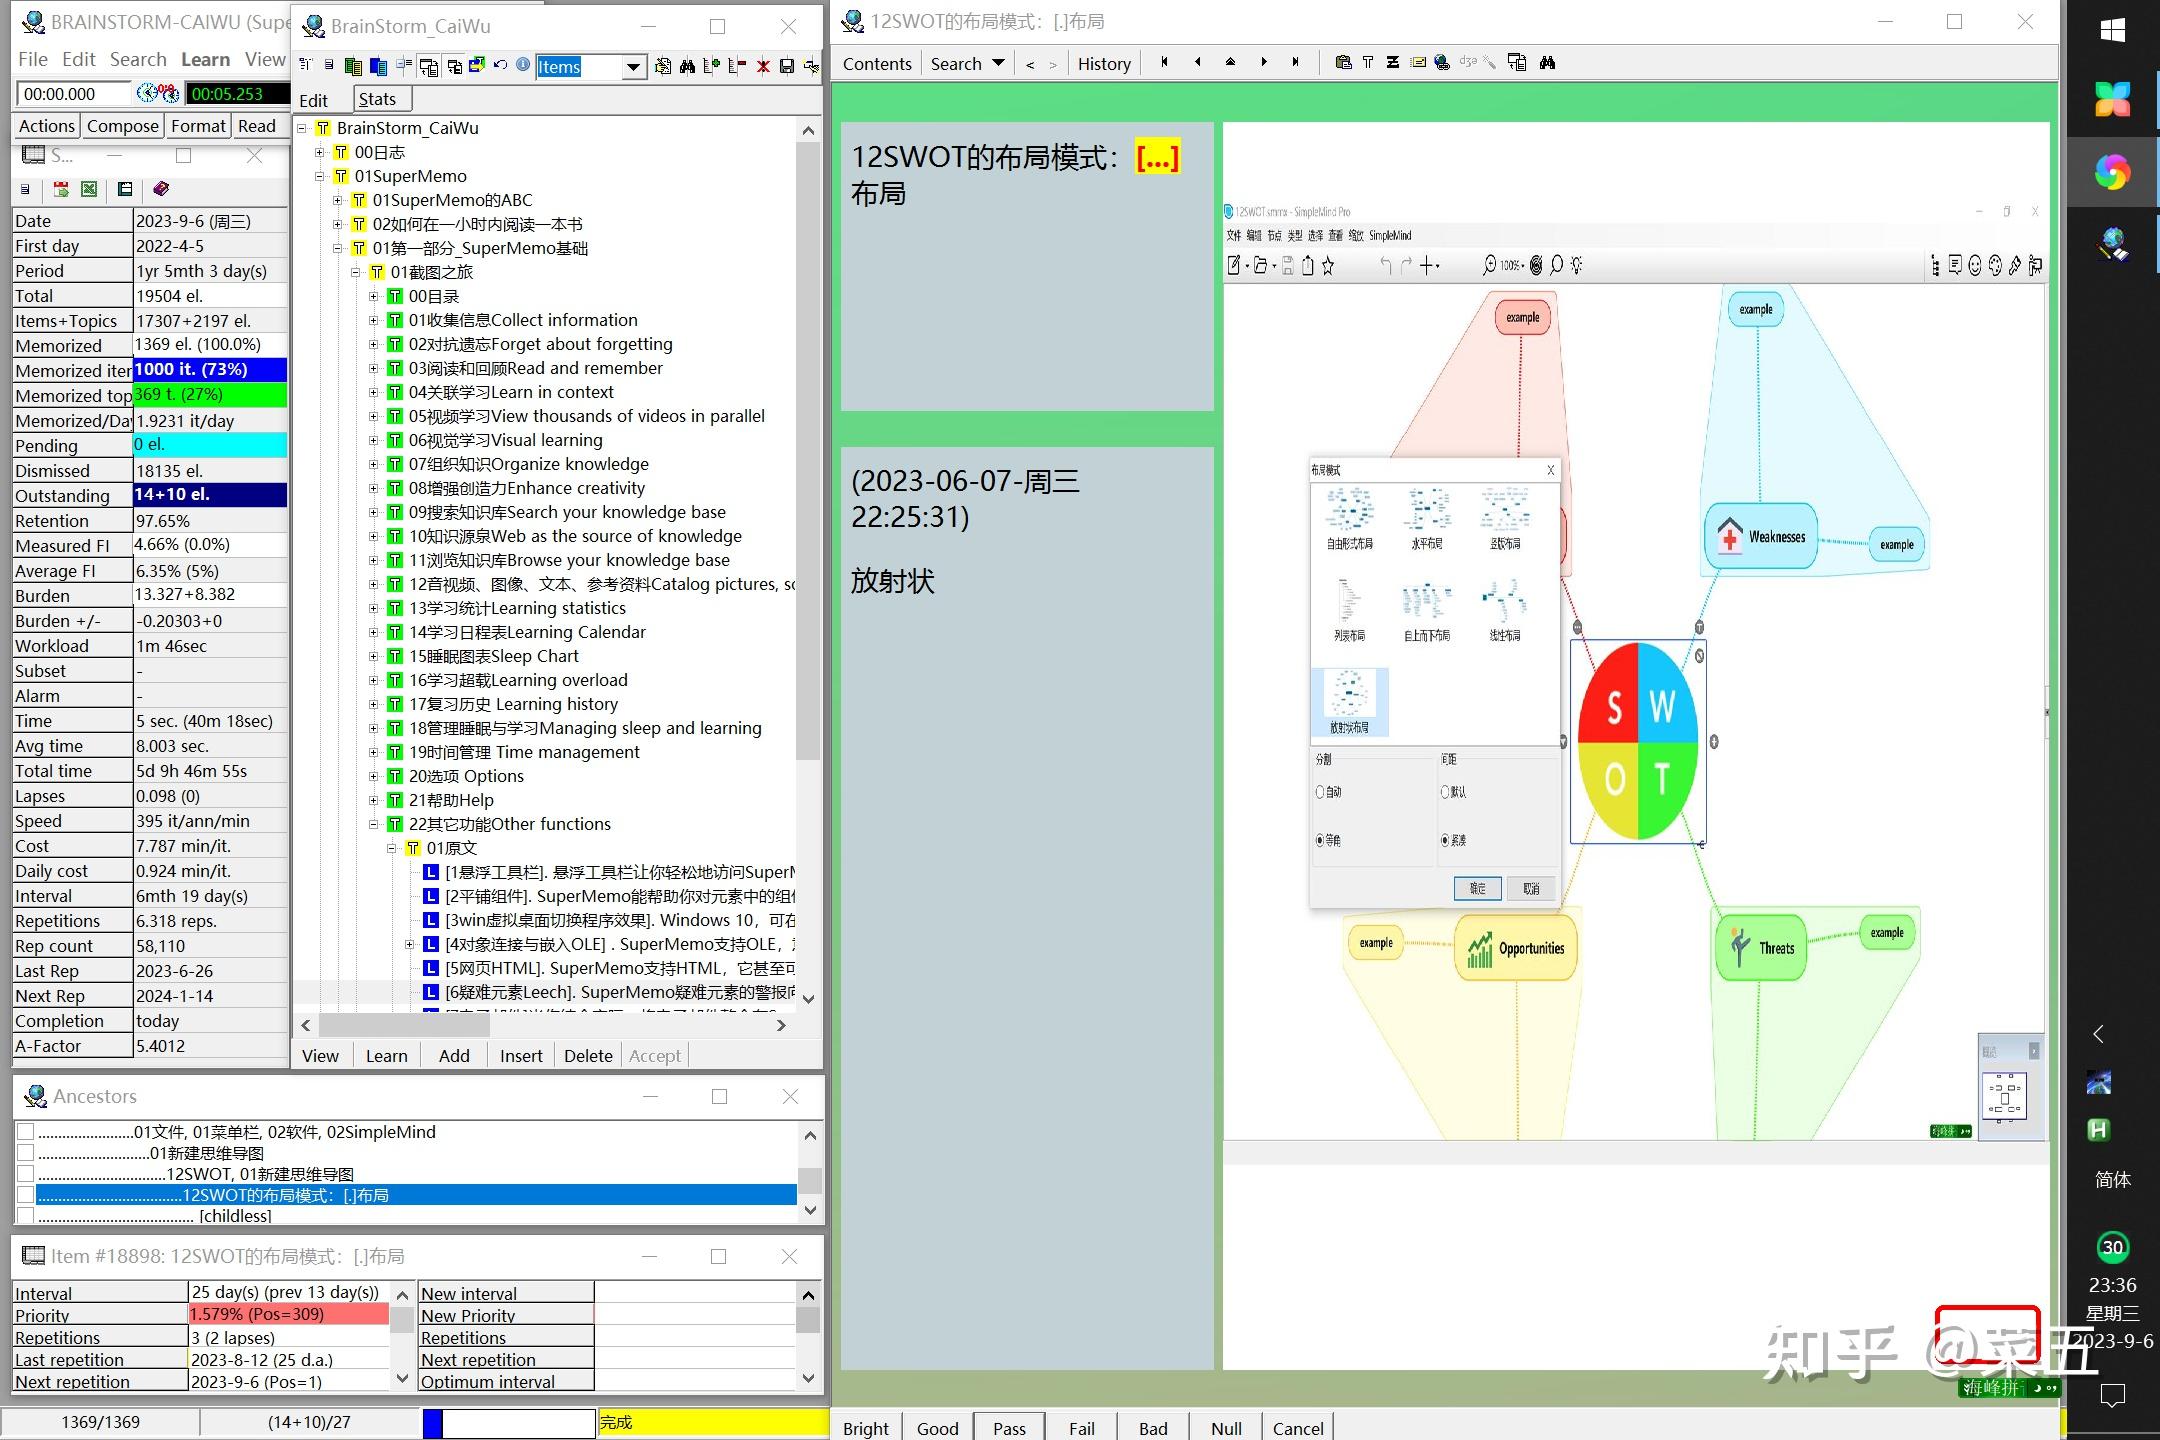Open the Items dropdown in BrainStorm toolbar
Screen dimensions: 2160x1440
point(634,67)
